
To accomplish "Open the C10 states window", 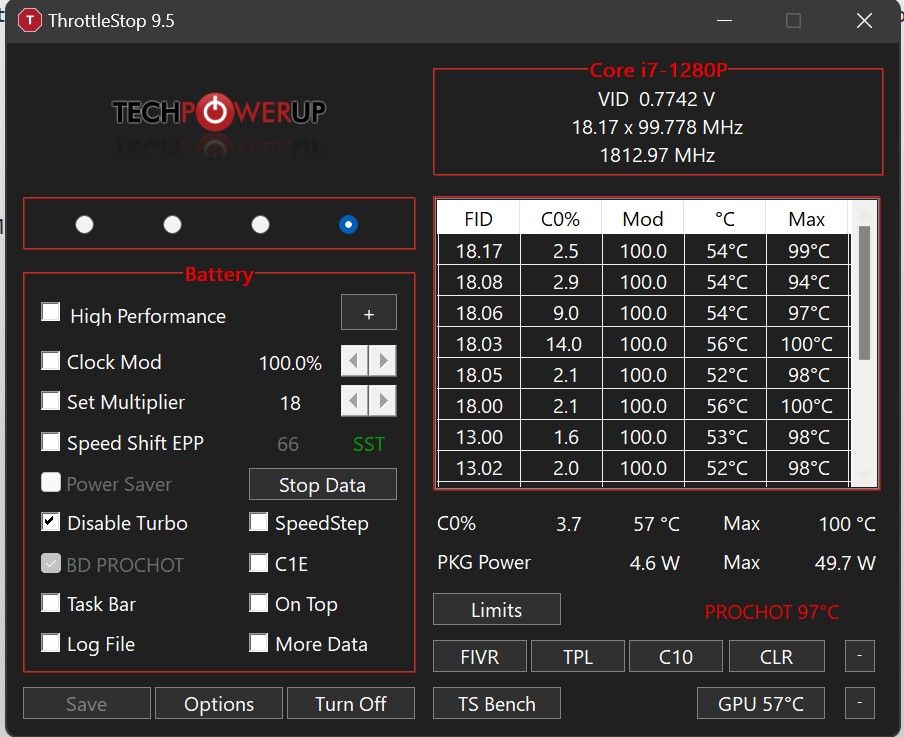I will pos(676,656).
